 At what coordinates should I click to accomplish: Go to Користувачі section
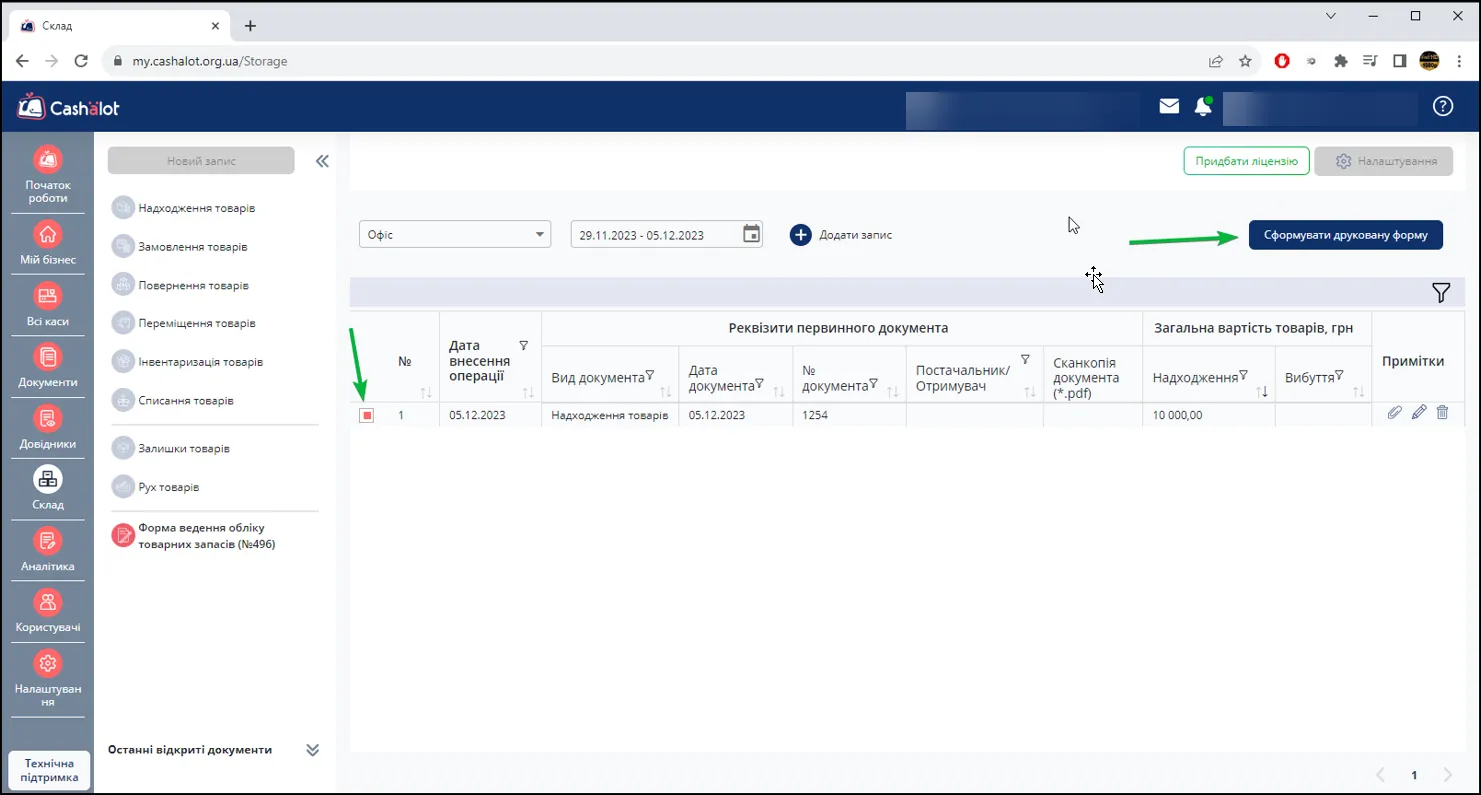click(48, 613)
